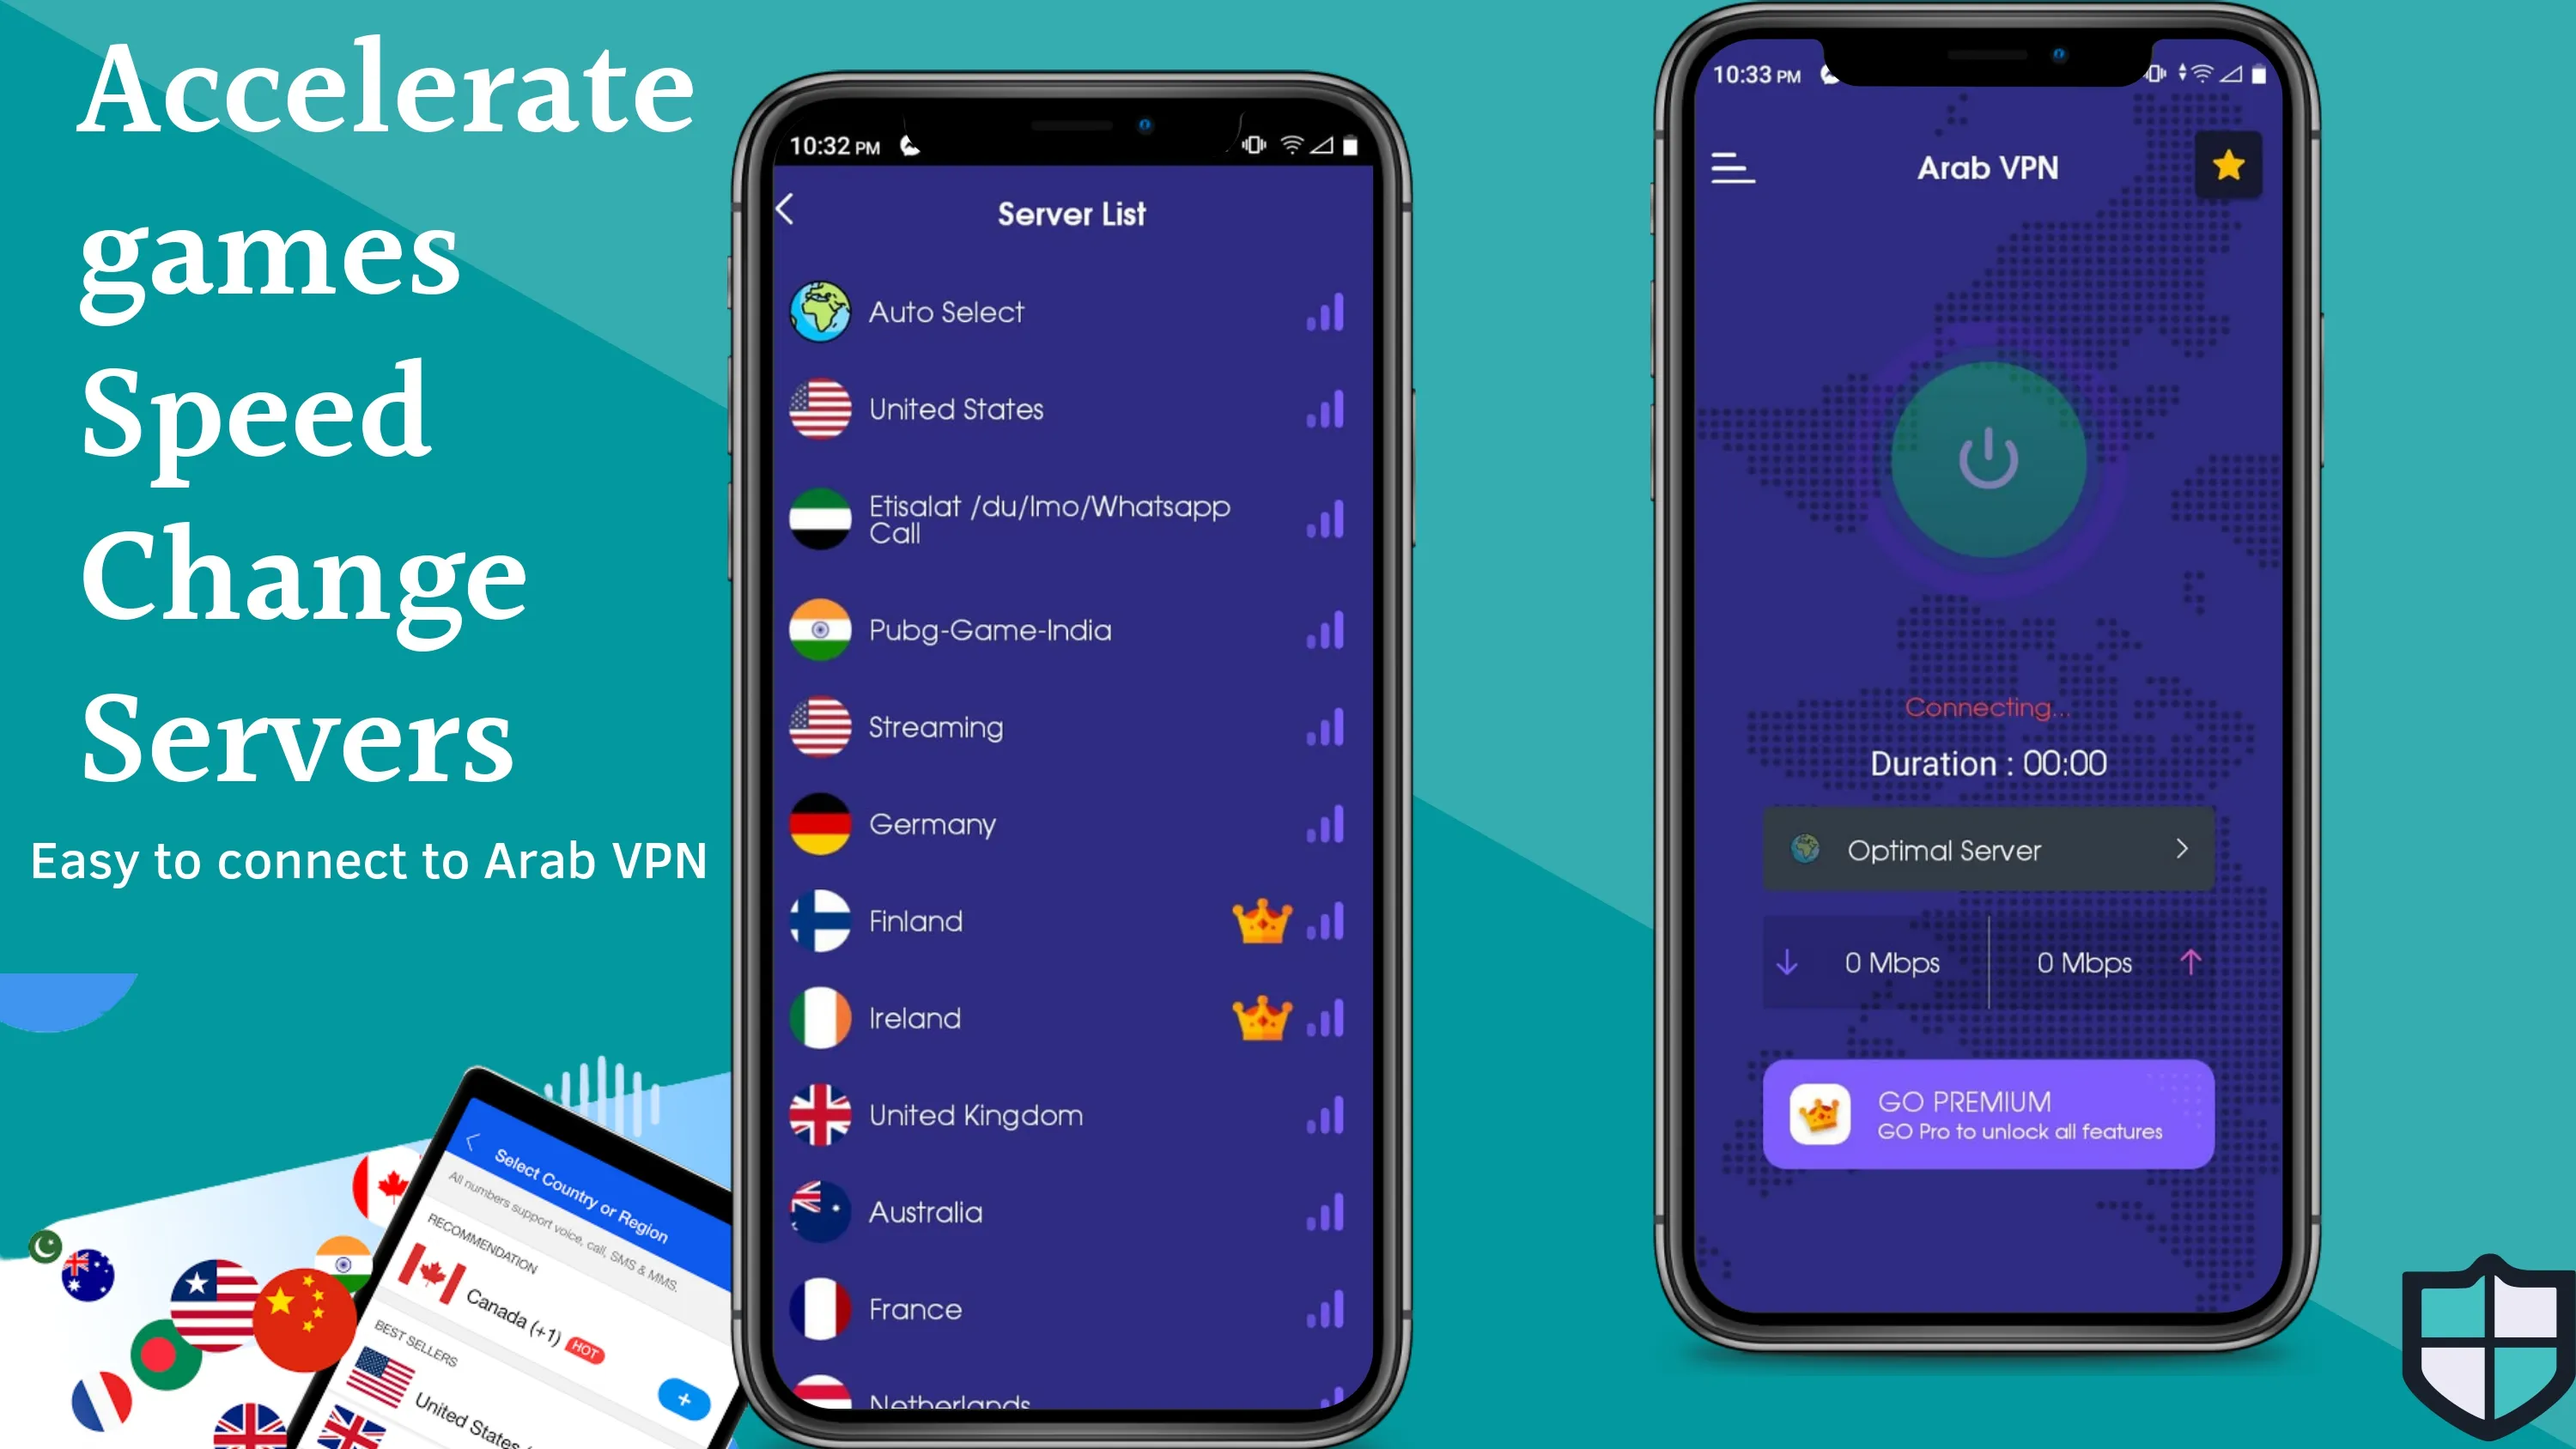Select the Australia server option
The height and width of the screenshot is (1449, 2576).
pyautogui.click(x=1069, y=1212)
